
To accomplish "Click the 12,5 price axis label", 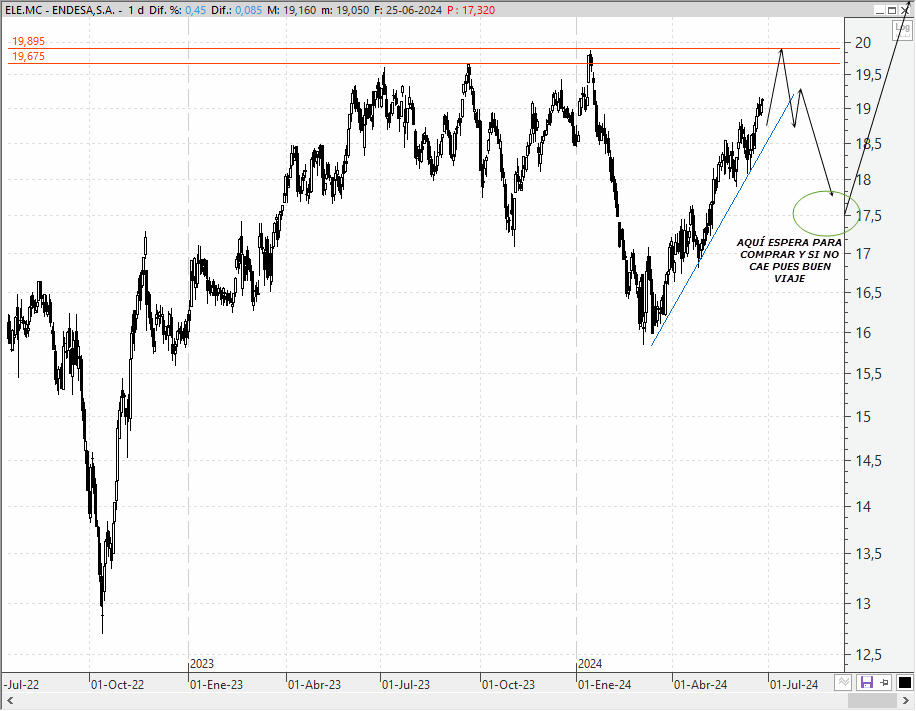I will pyautogui.click(x=868, y=655).
